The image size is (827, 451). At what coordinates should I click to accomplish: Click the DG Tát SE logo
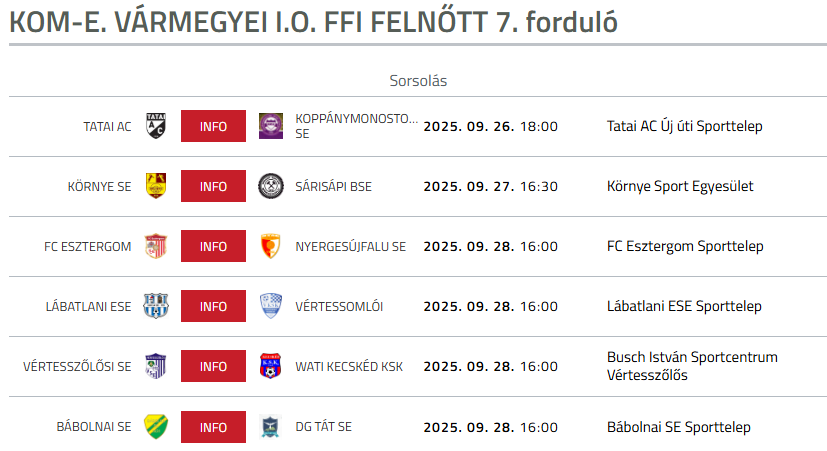(x=270, y=426)
